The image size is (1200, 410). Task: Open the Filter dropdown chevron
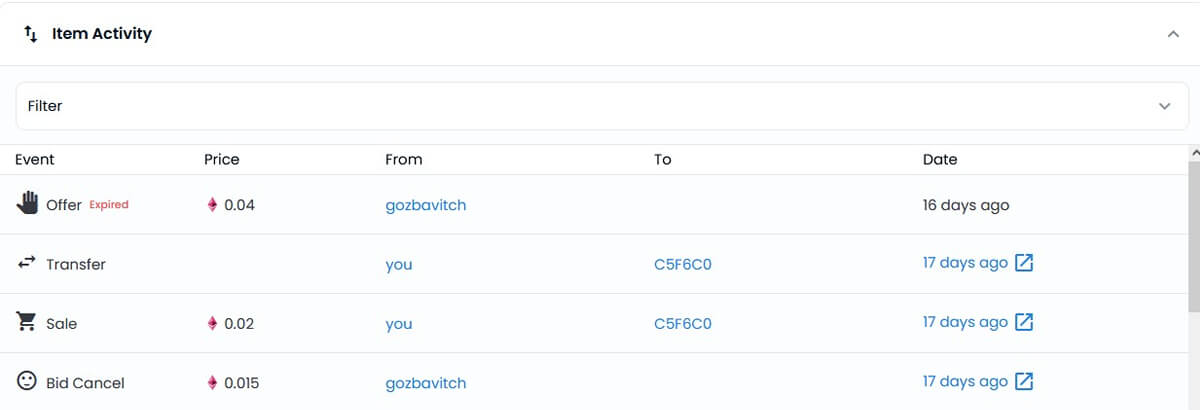click(x=1164, y=106)
